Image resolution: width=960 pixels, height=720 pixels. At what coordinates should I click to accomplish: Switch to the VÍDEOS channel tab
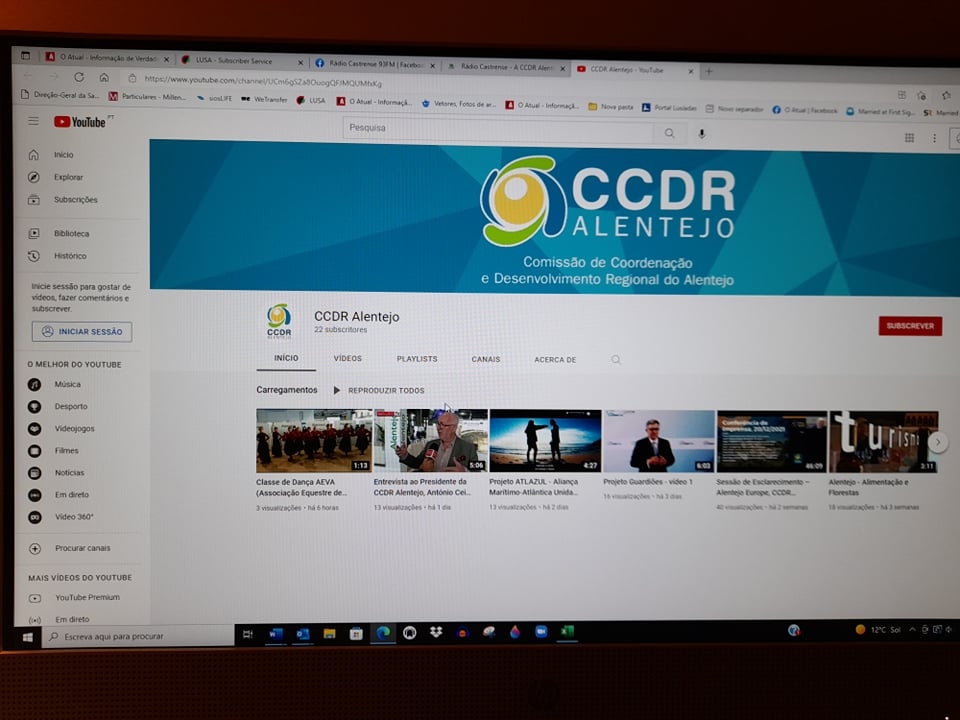(x=348, y=358)
